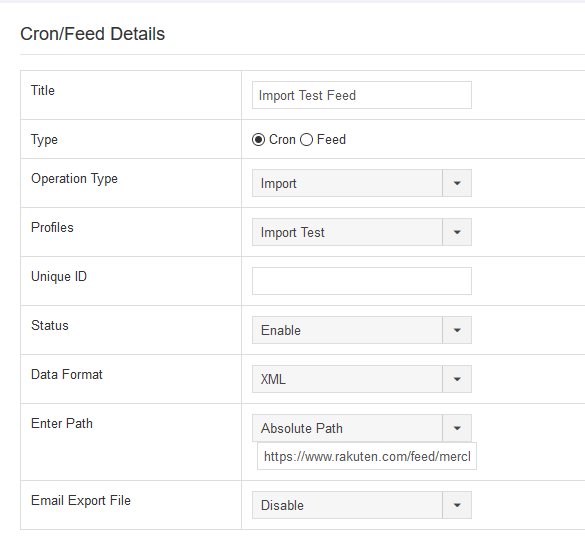Select the Feed radio button
585x547 pixels.
pyautogui.click(x=306, y=140)
